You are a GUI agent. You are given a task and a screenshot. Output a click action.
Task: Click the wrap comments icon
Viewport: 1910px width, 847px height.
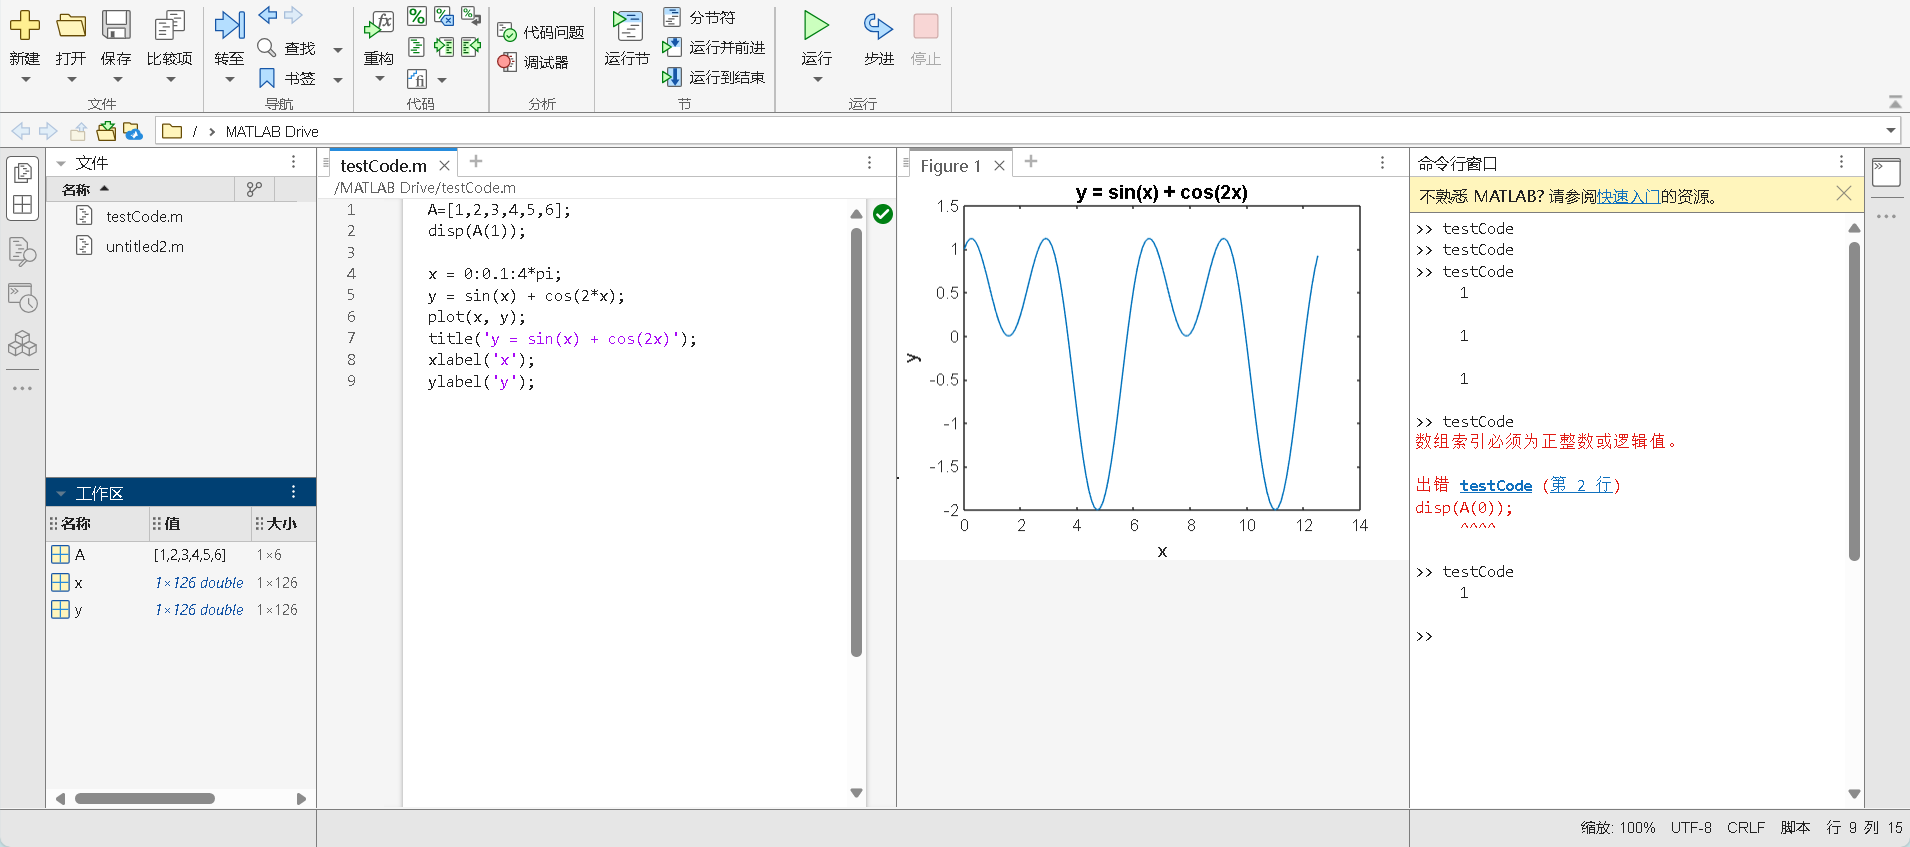click(471, 16)
